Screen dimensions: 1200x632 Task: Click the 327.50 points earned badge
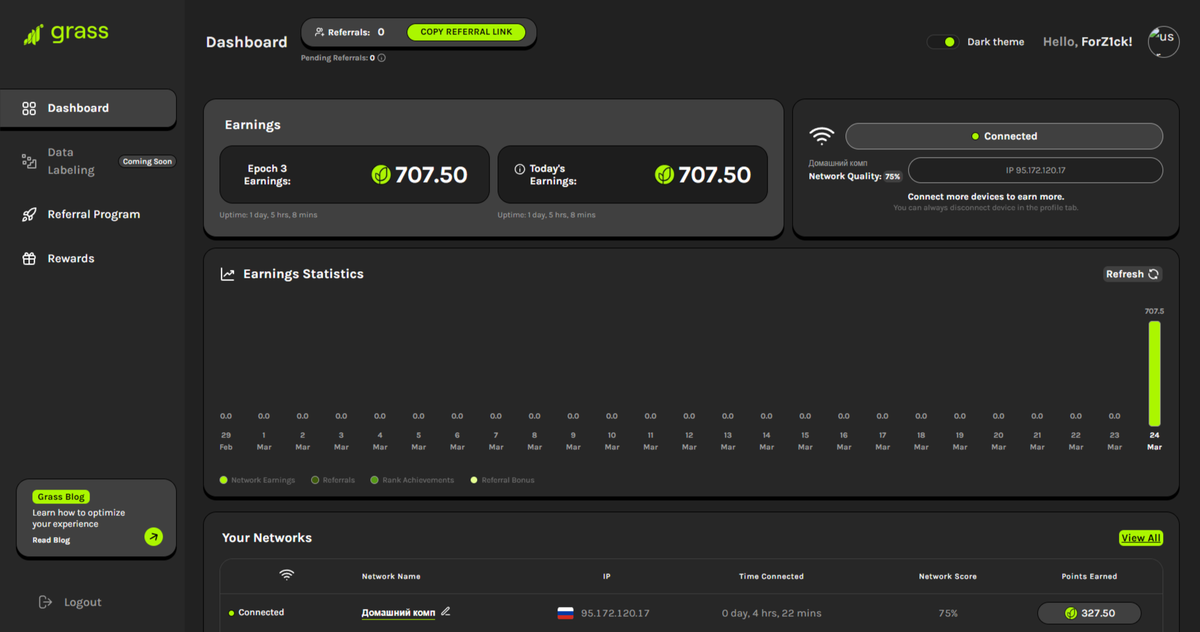(1089, 613)
